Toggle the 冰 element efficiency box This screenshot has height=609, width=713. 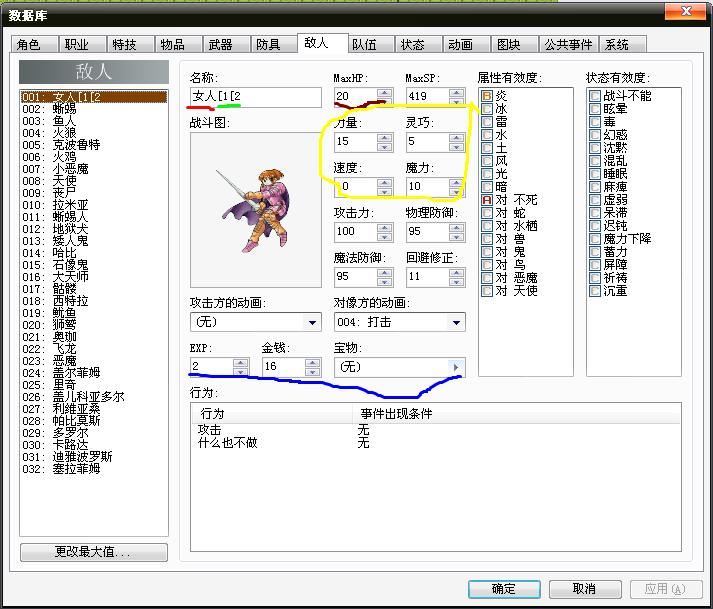point(487,109)
